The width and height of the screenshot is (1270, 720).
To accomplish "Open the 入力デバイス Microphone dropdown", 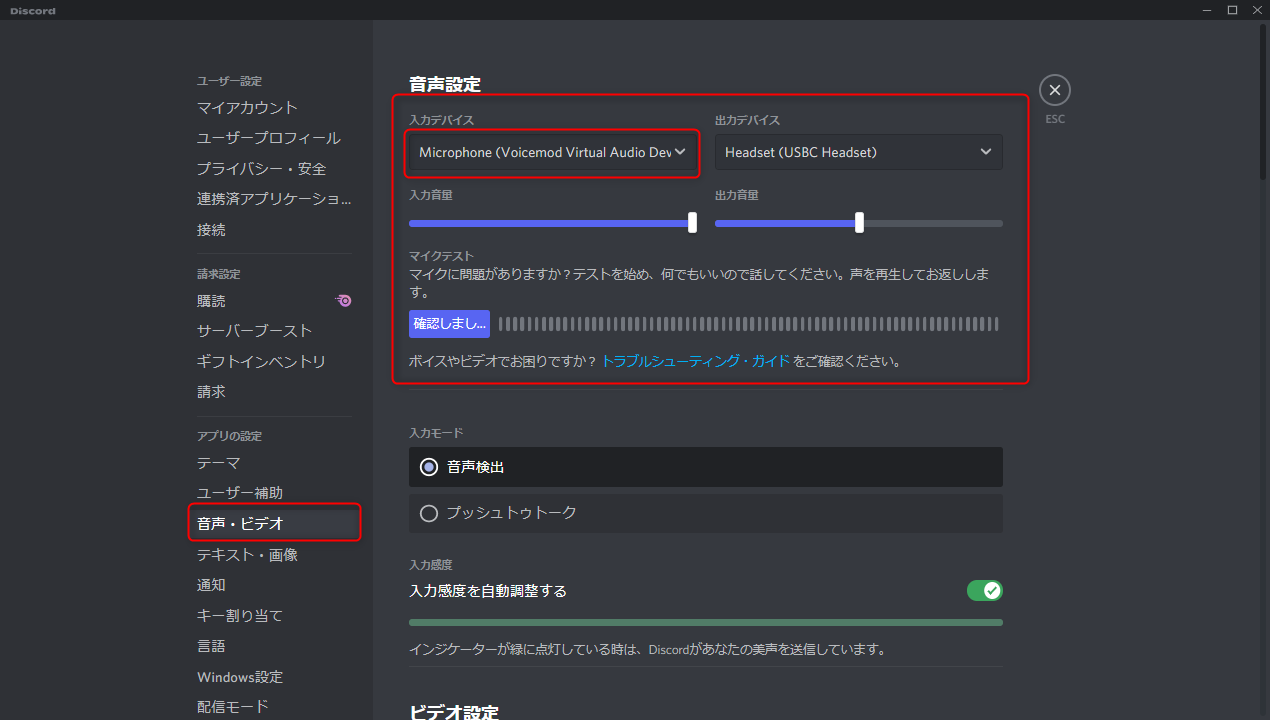I will coord(552,152).
